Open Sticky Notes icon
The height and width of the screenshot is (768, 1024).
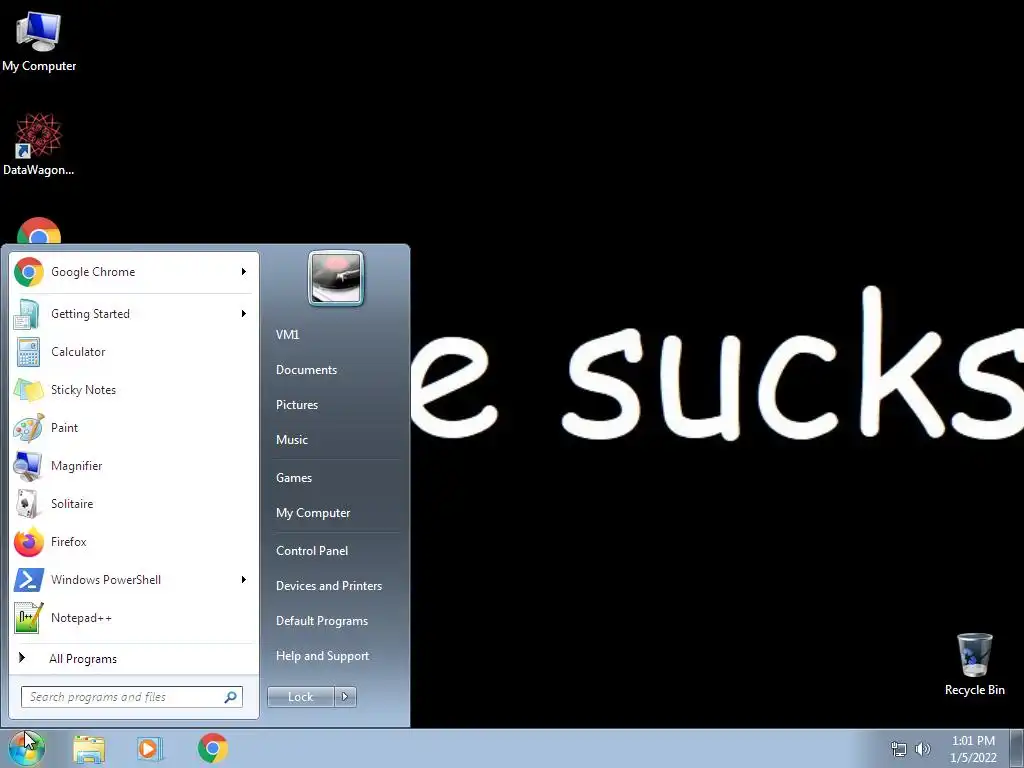[x=28, y=390]
